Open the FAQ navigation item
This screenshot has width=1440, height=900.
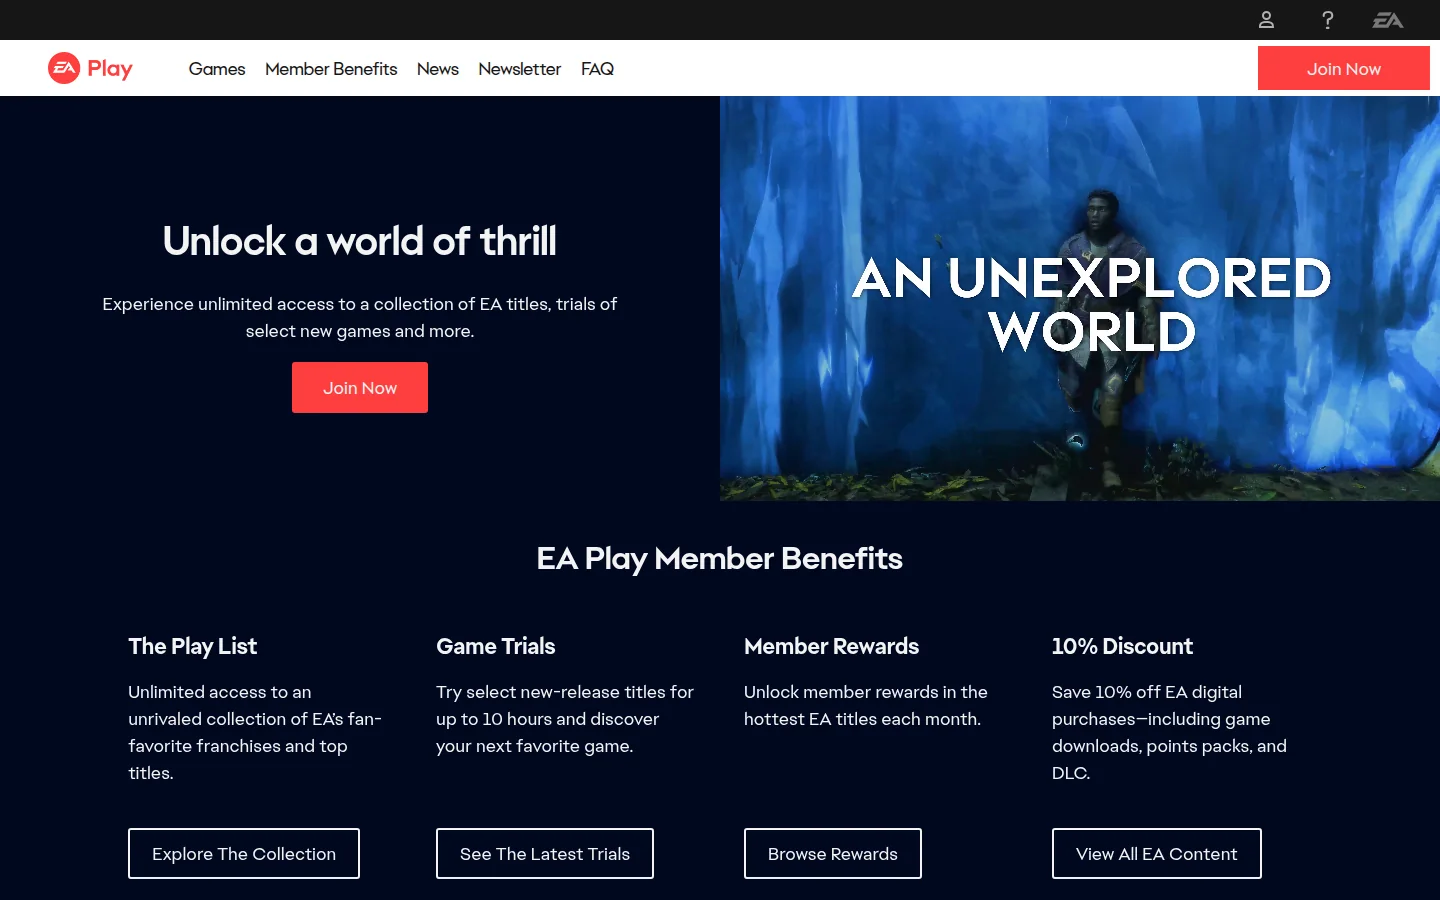[x=597, y=69]
